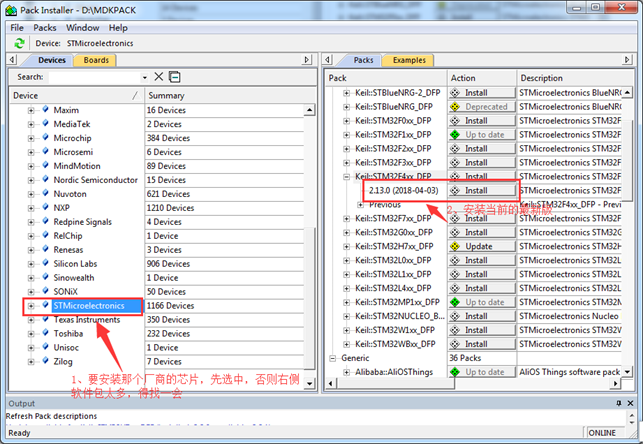Screen dimensions: 643x444
Task: Open the Search dropdown arrow
Action: 145,77
